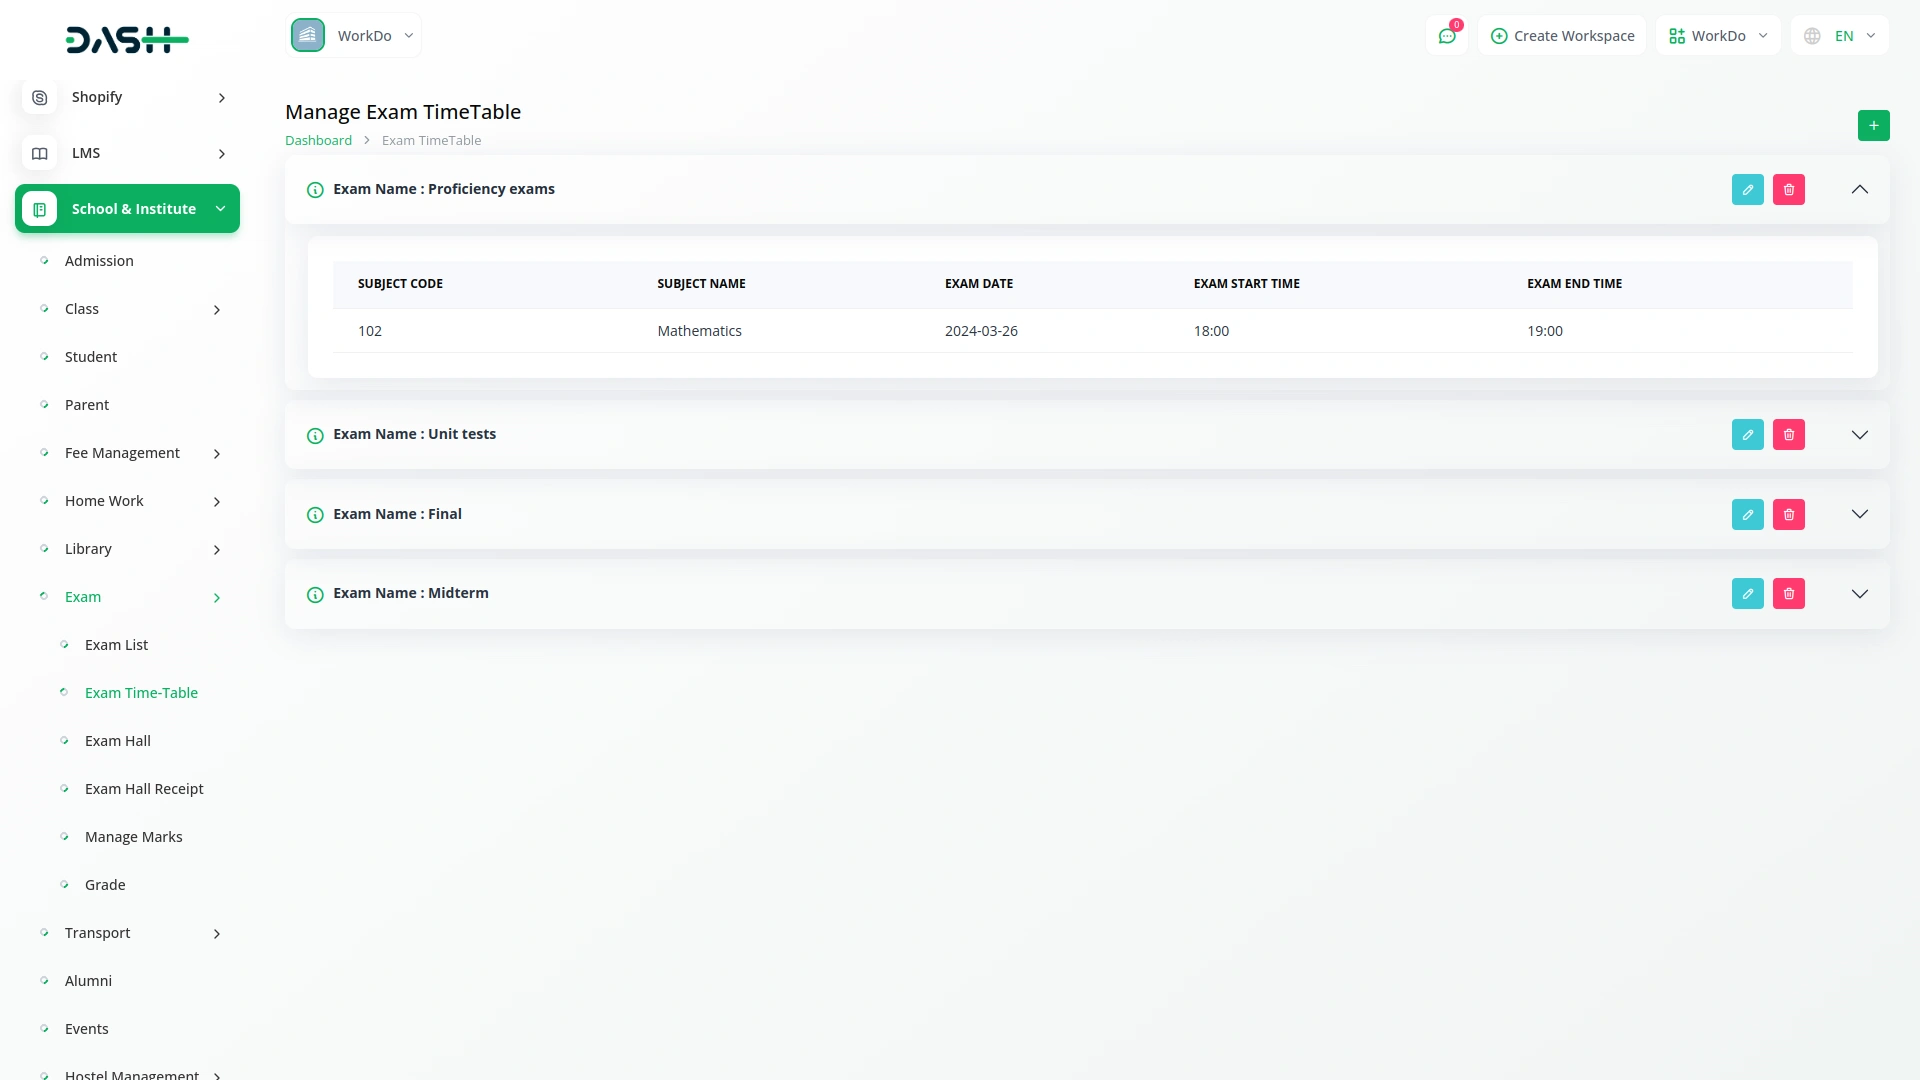Delete the Midterm exam timetable
Image resolution: width=1920 pixels, height=1080 pixels.
(1788, 594)
